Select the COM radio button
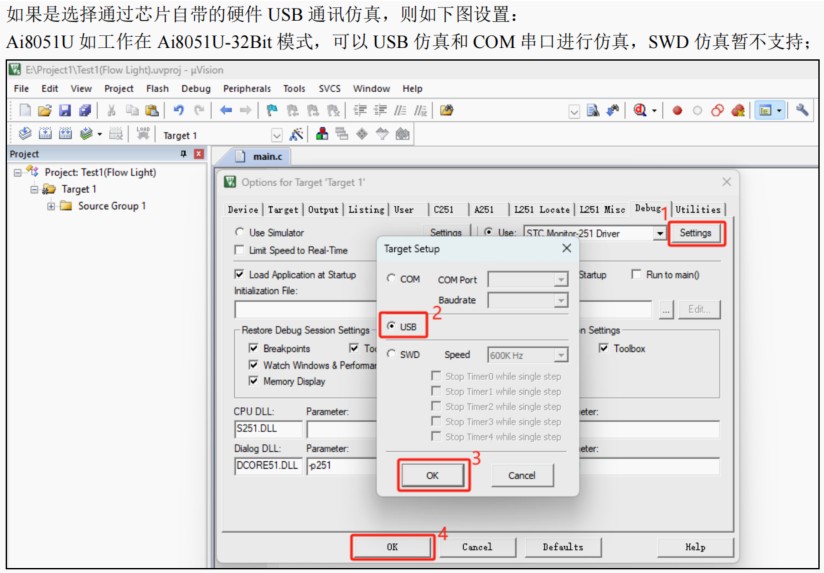 point(391,278)
